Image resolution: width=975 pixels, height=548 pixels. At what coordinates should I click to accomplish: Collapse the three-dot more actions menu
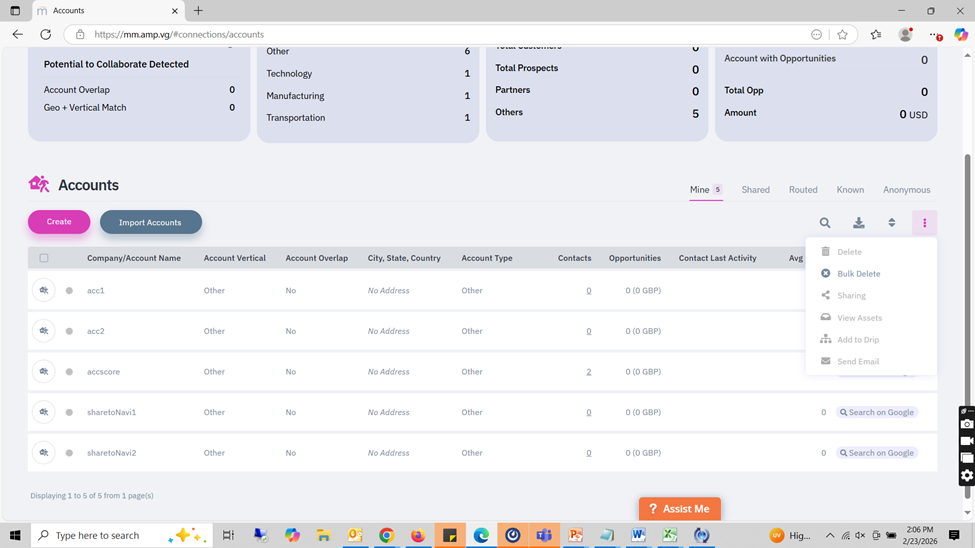924,223
